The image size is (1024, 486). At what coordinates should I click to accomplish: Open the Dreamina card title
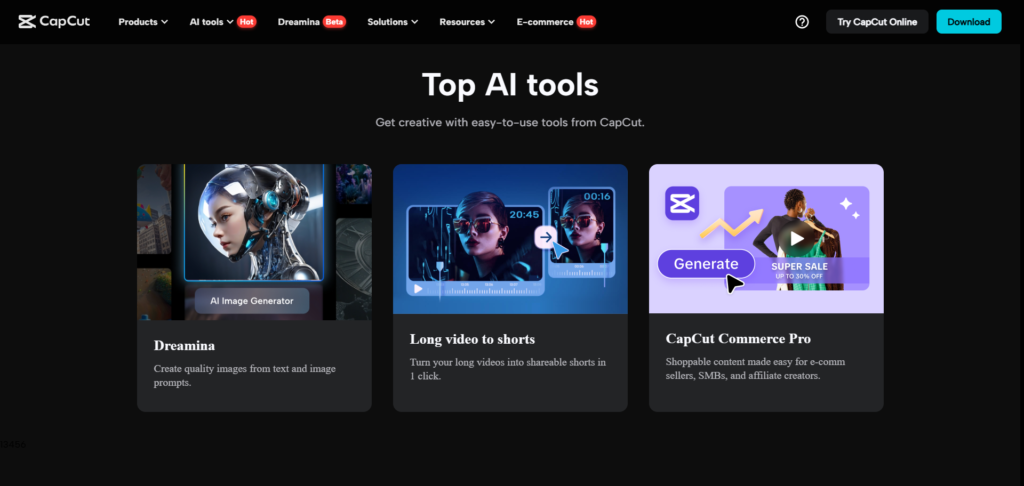[x=184, y=346]
